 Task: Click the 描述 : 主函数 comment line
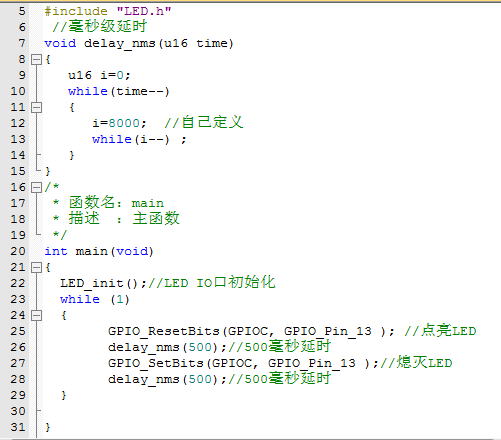tap(116, 218)
